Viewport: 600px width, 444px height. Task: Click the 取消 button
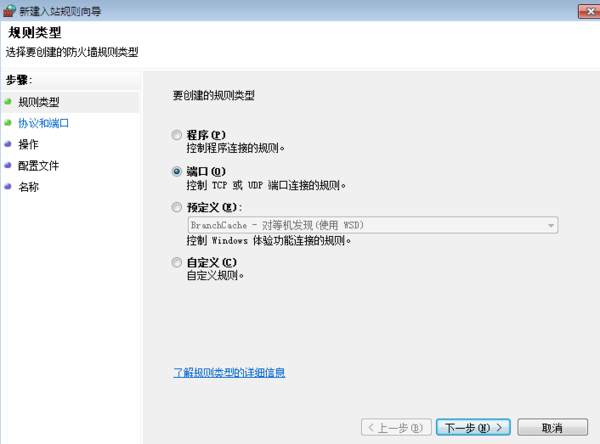[552, 427]
